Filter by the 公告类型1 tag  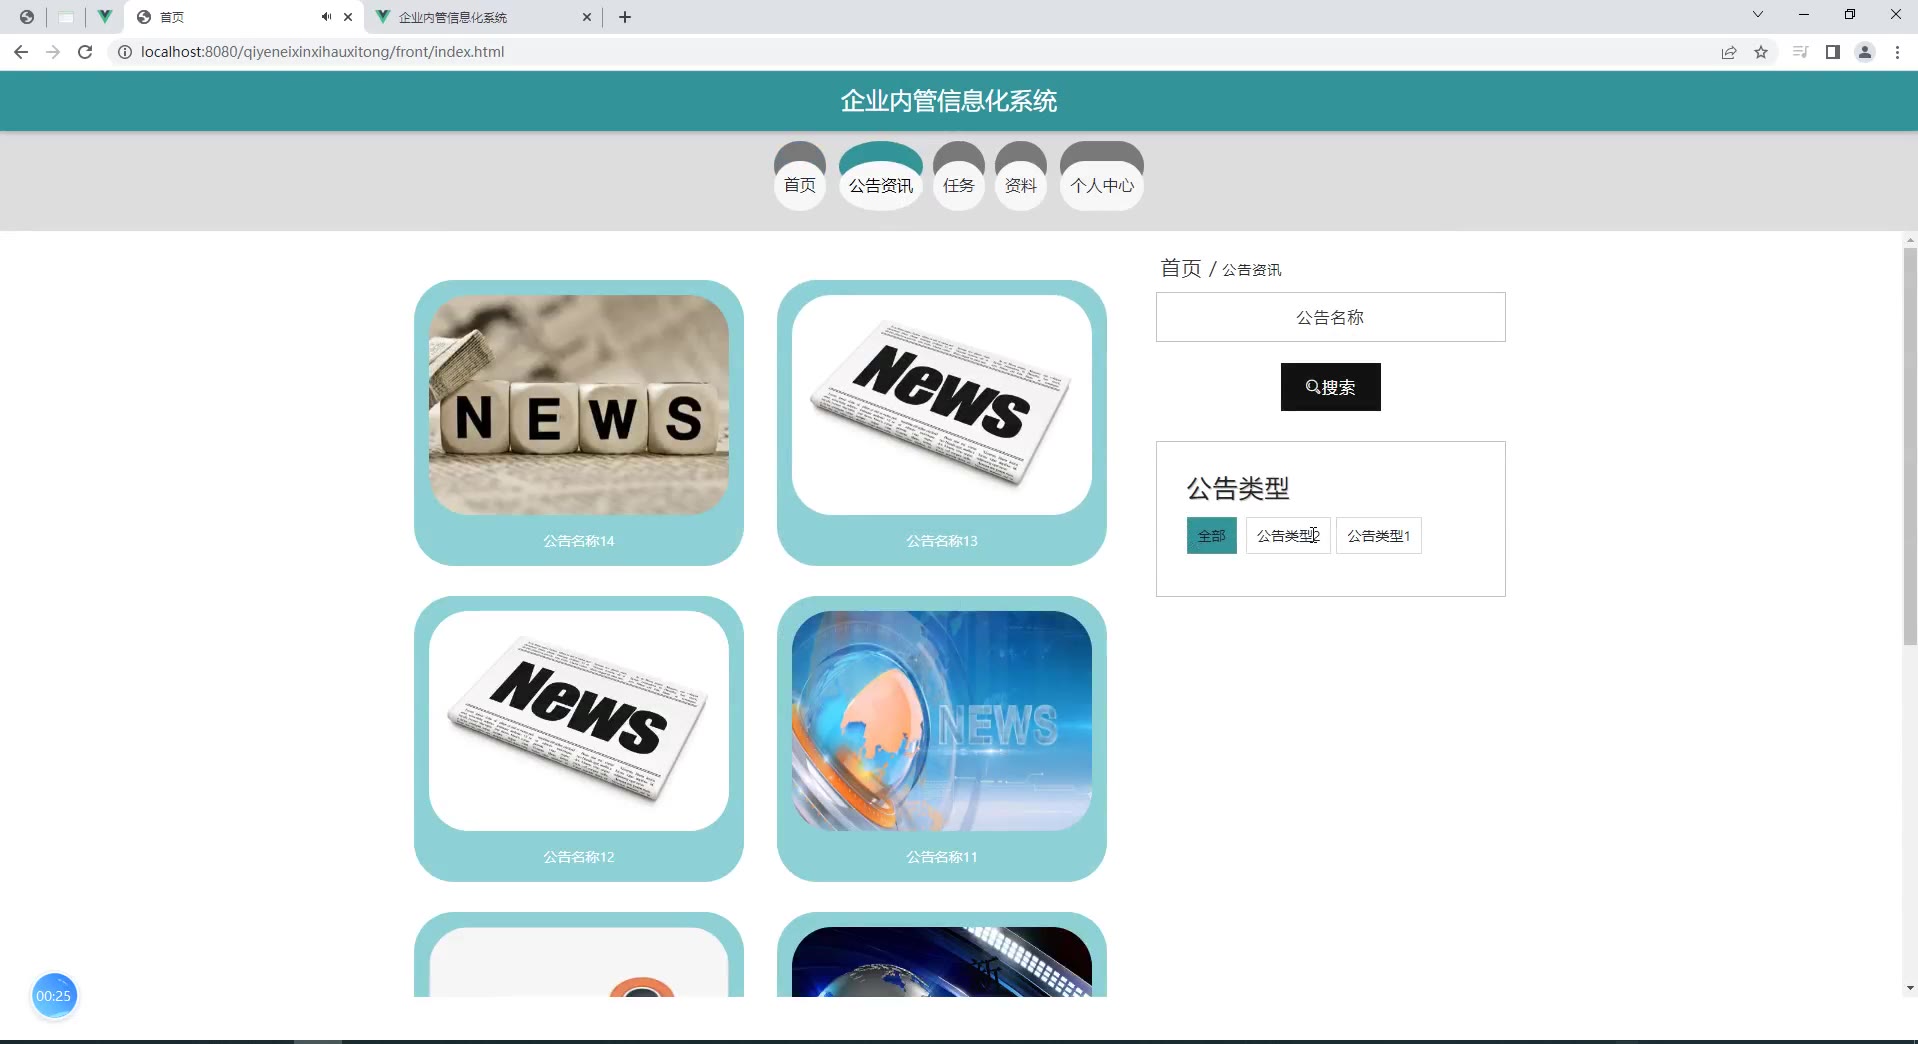click(1379, 536)
